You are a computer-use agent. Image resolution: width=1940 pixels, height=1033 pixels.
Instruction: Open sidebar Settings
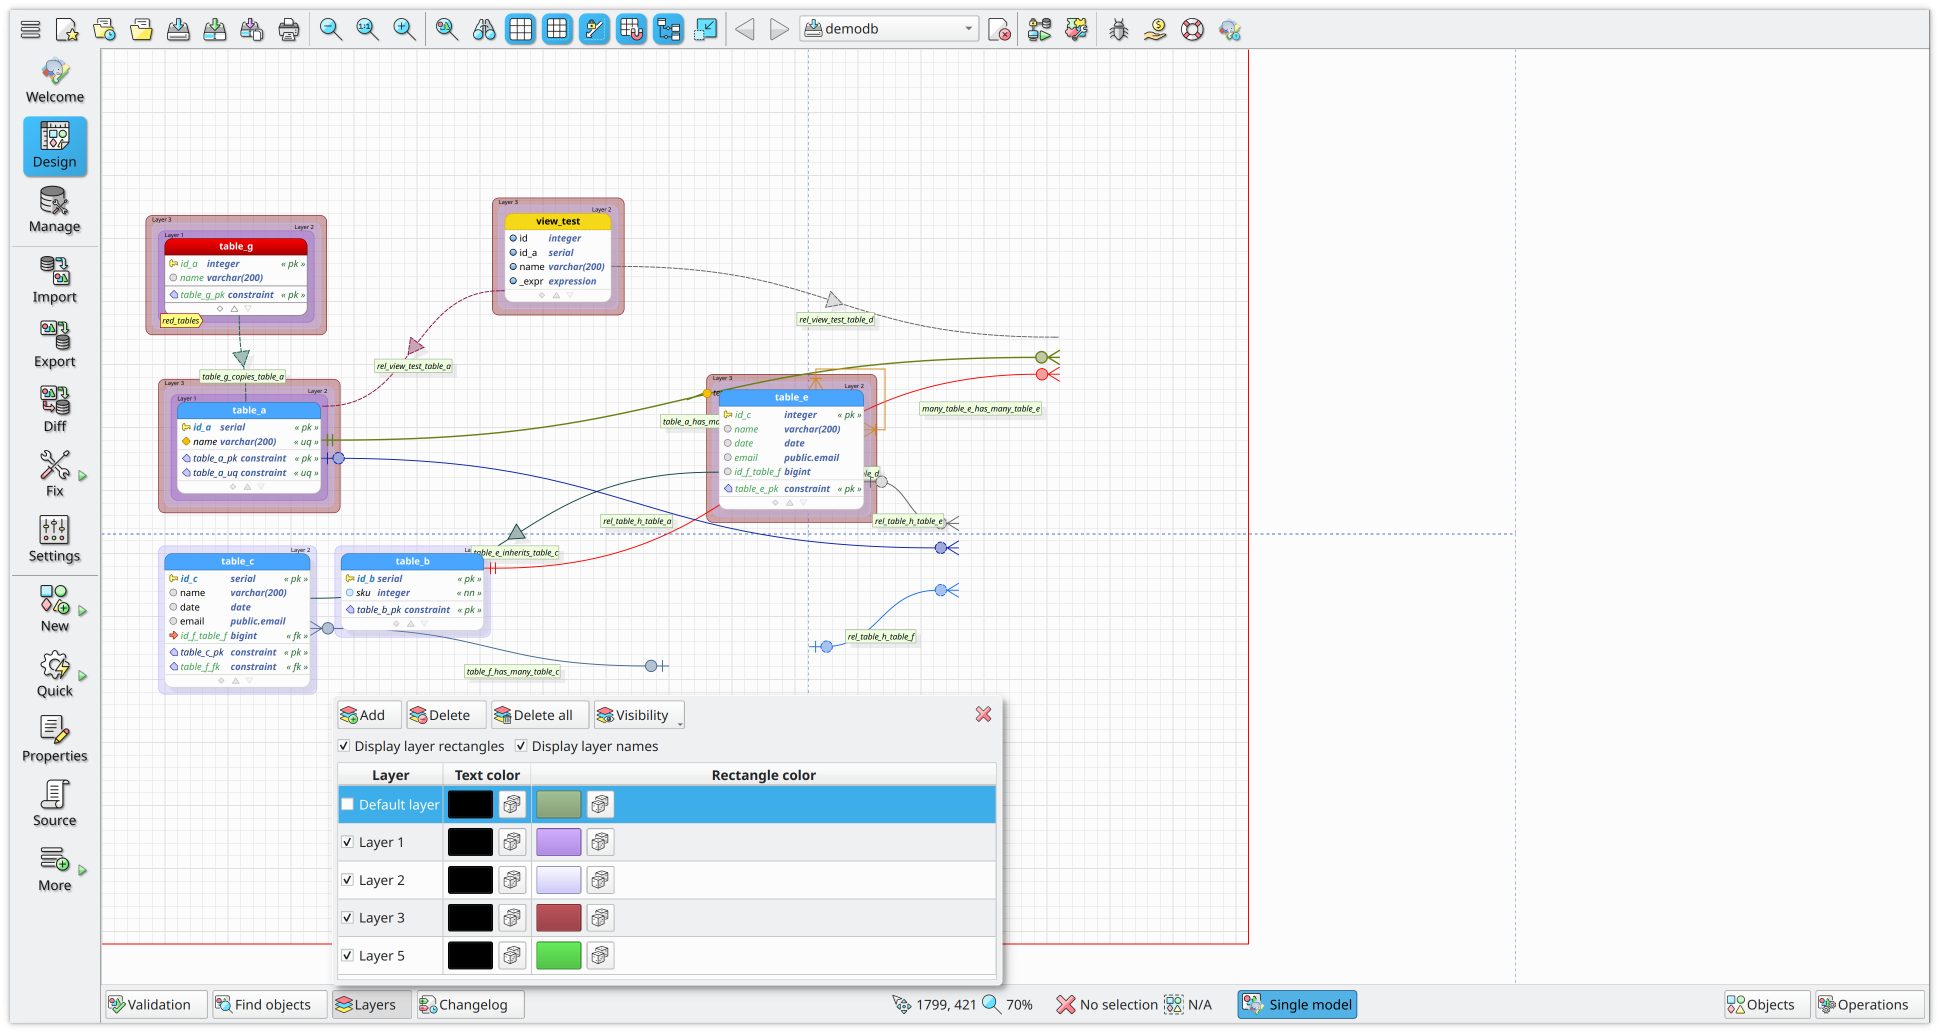click(55, 540)
